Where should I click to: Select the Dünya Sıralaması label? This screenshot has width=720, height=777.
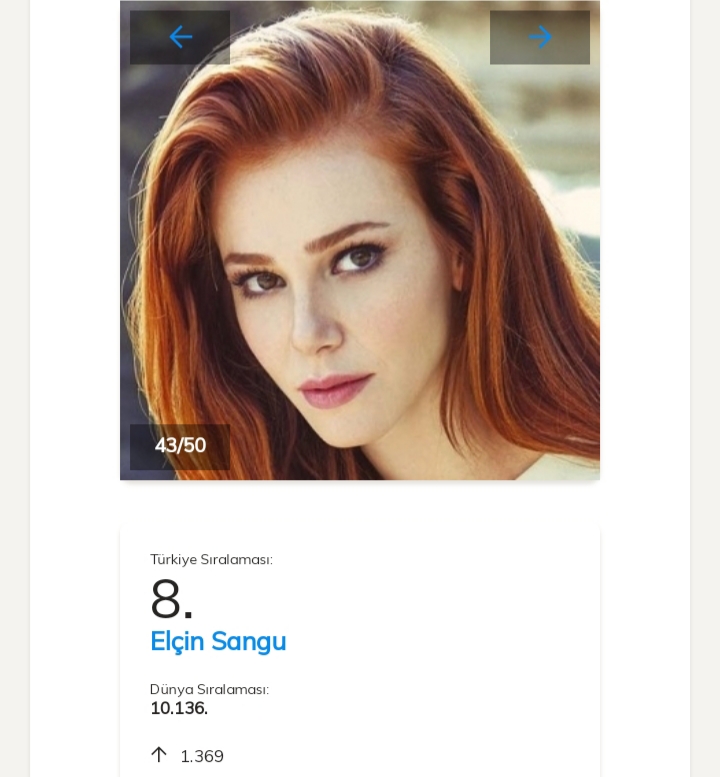click(209, 689)
